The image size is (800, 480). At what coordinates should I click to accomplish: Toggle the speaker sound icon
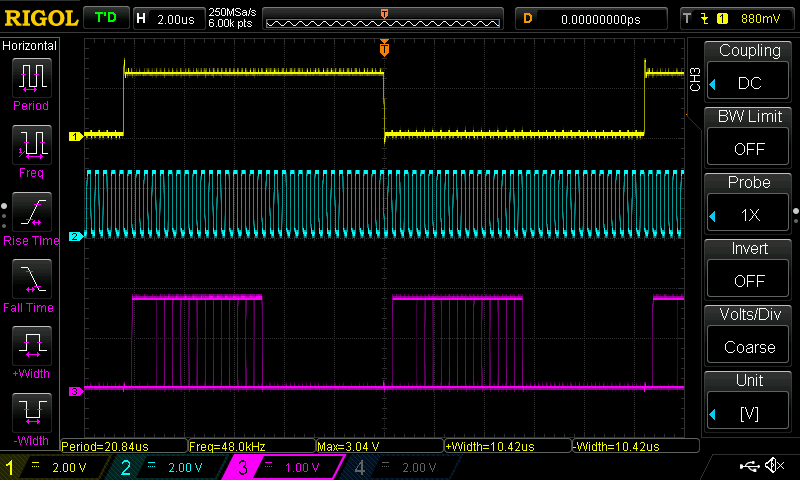[773, 466]
